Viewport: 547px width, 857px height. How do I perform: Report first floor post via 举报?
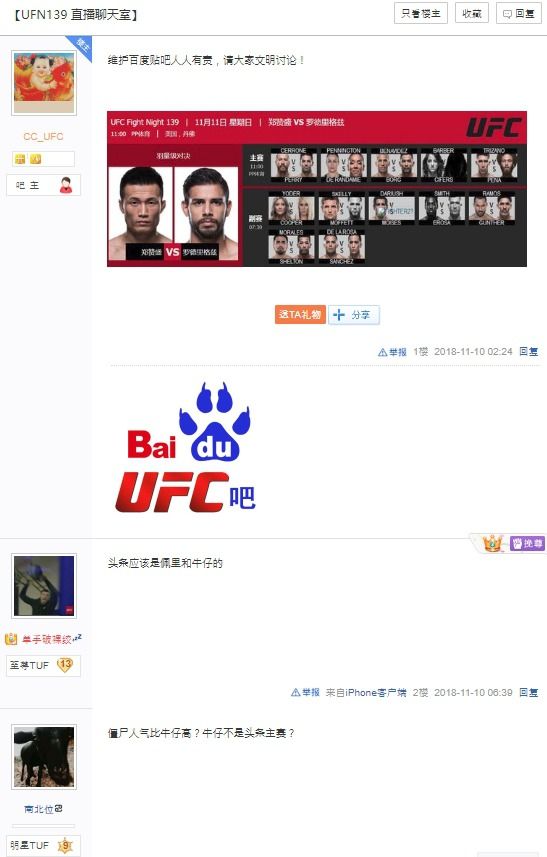pyautogui.click(x=392, y=352)
